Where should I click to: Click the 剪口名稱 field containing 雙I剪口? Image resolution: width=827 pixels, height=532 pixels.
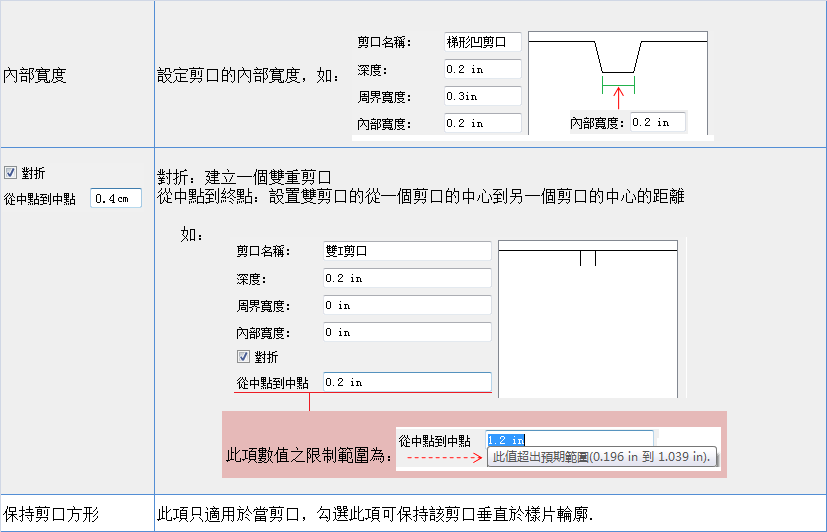click(406, 252)
